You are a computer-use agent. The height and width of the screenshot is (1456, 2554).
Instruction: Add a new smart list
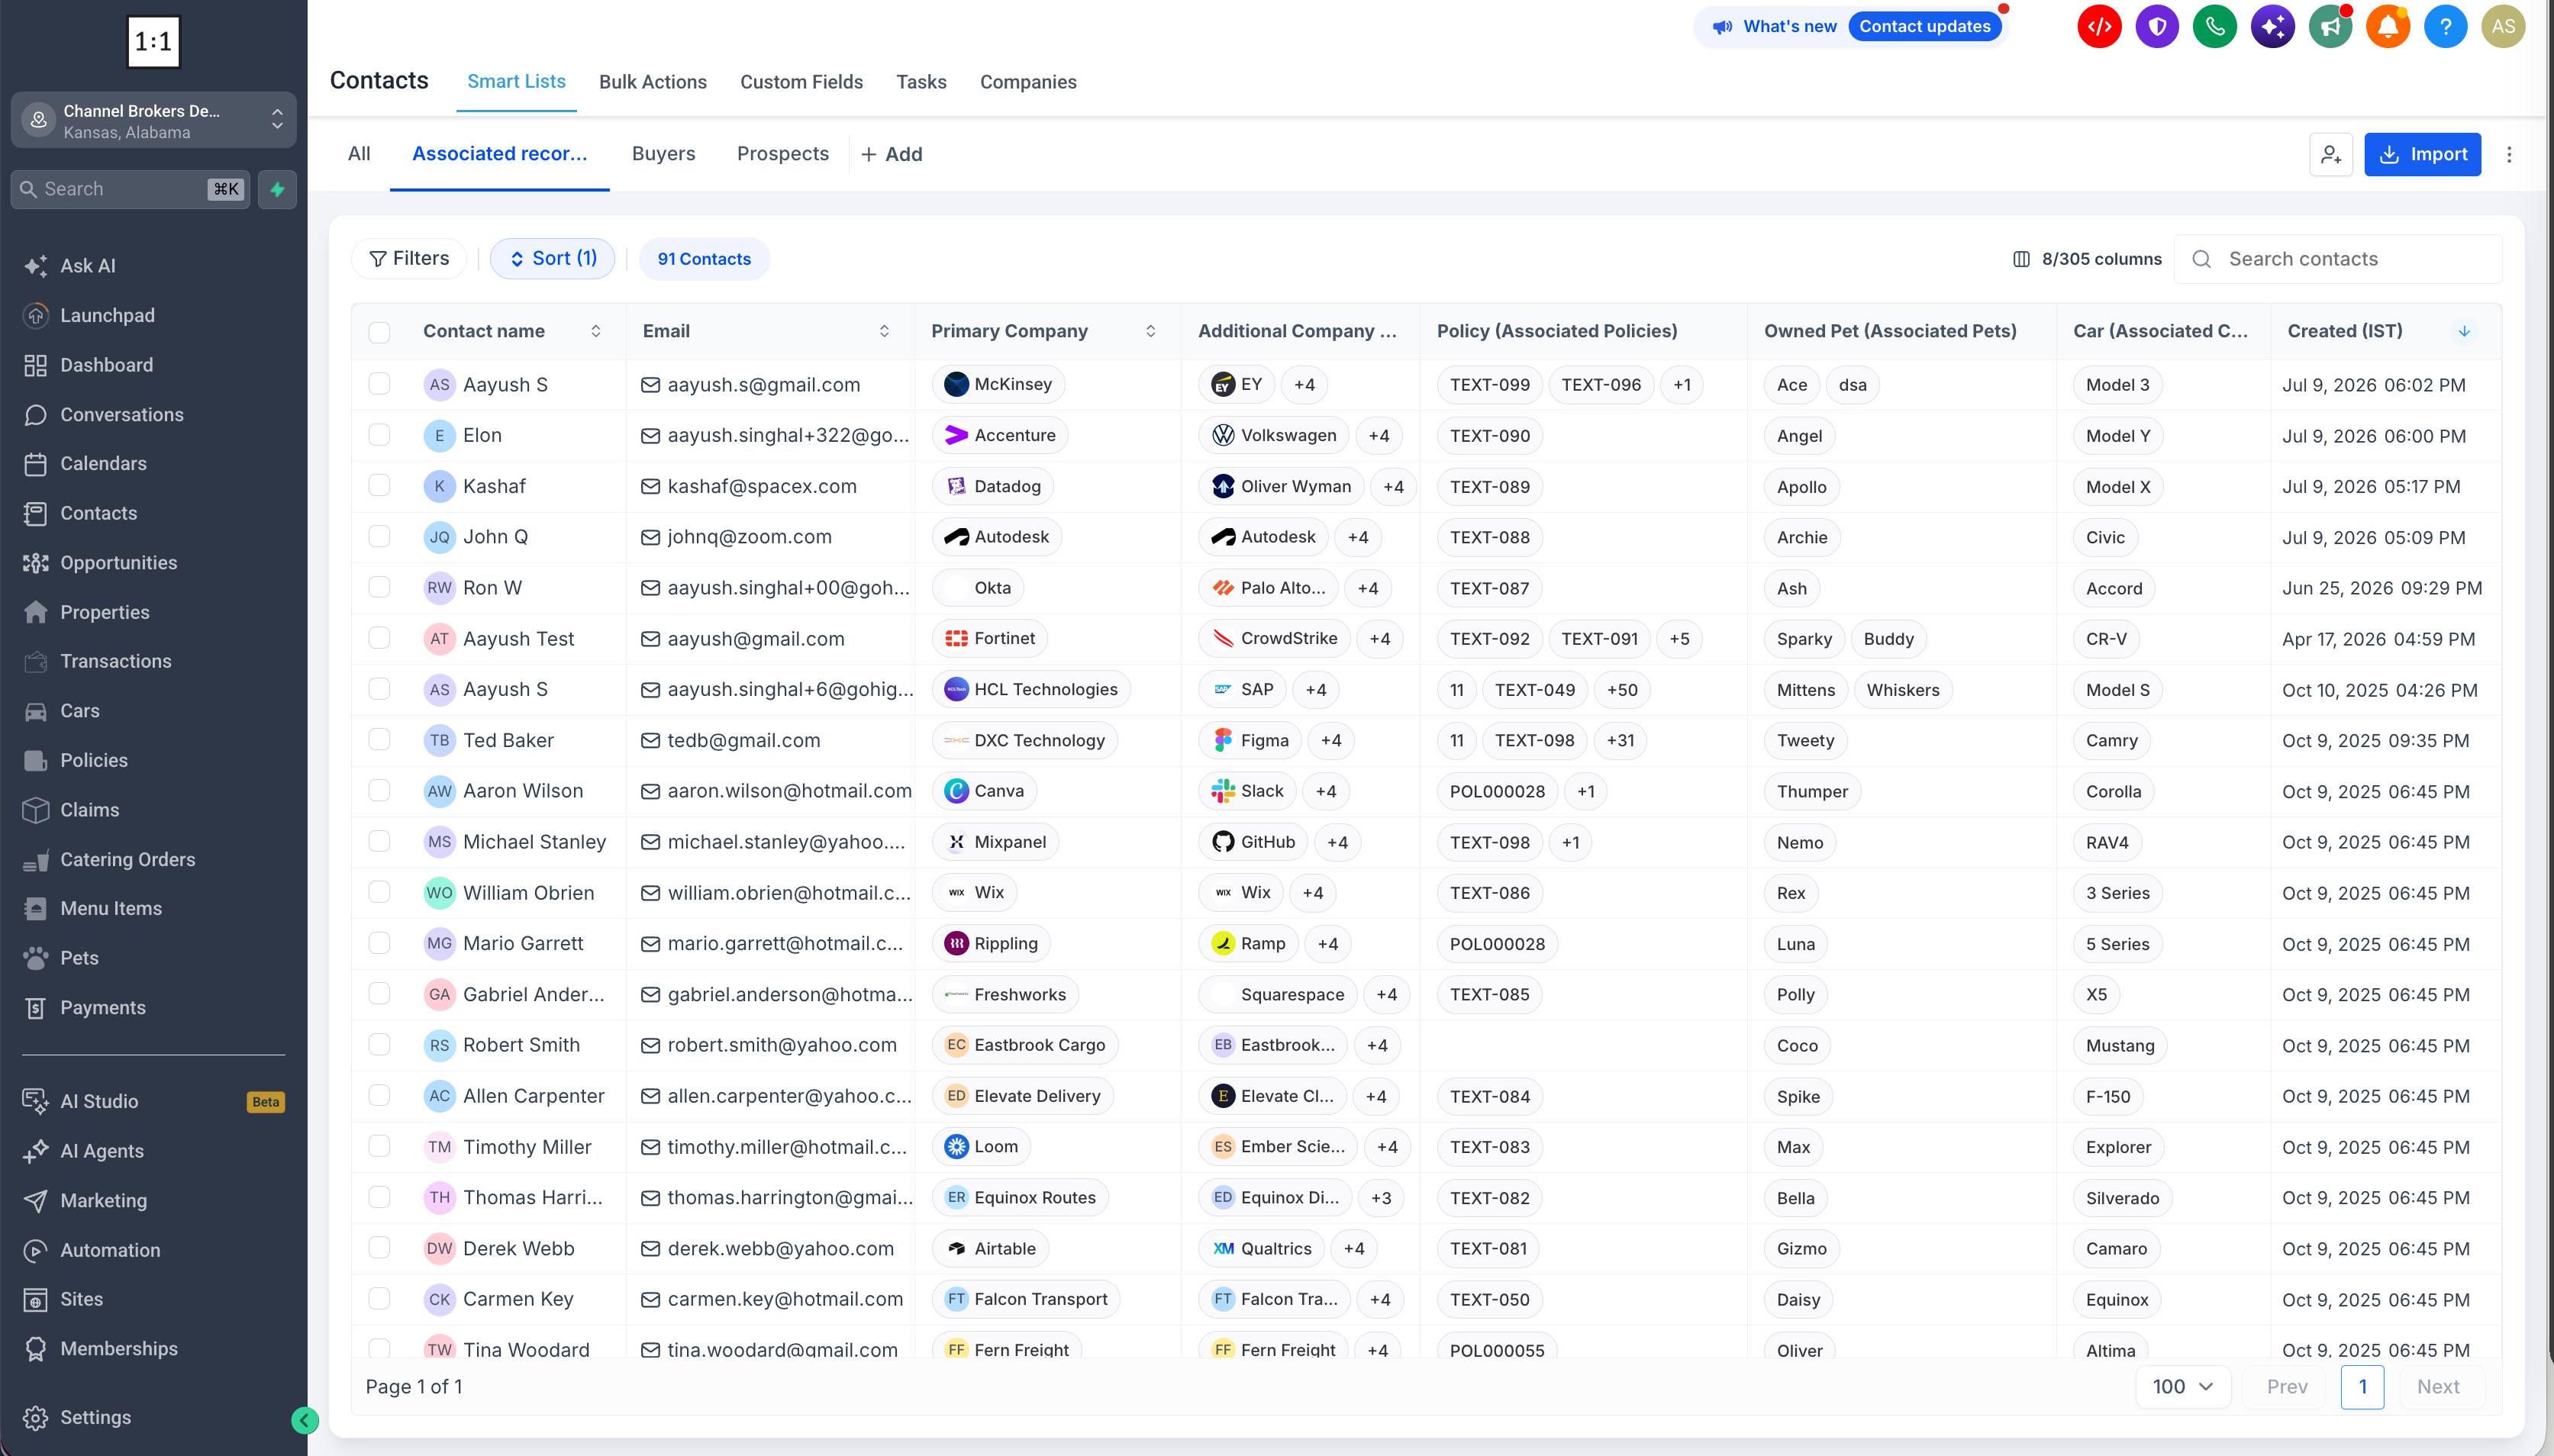pos(892,154)
